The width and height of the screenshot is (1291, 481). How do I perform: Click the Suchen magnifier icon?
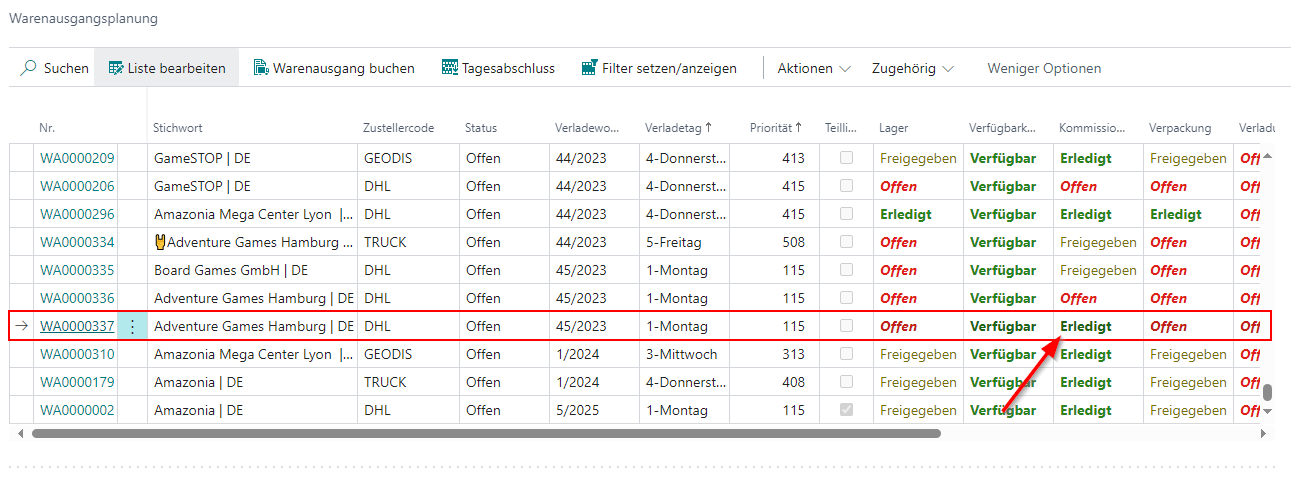click(28, 68)
